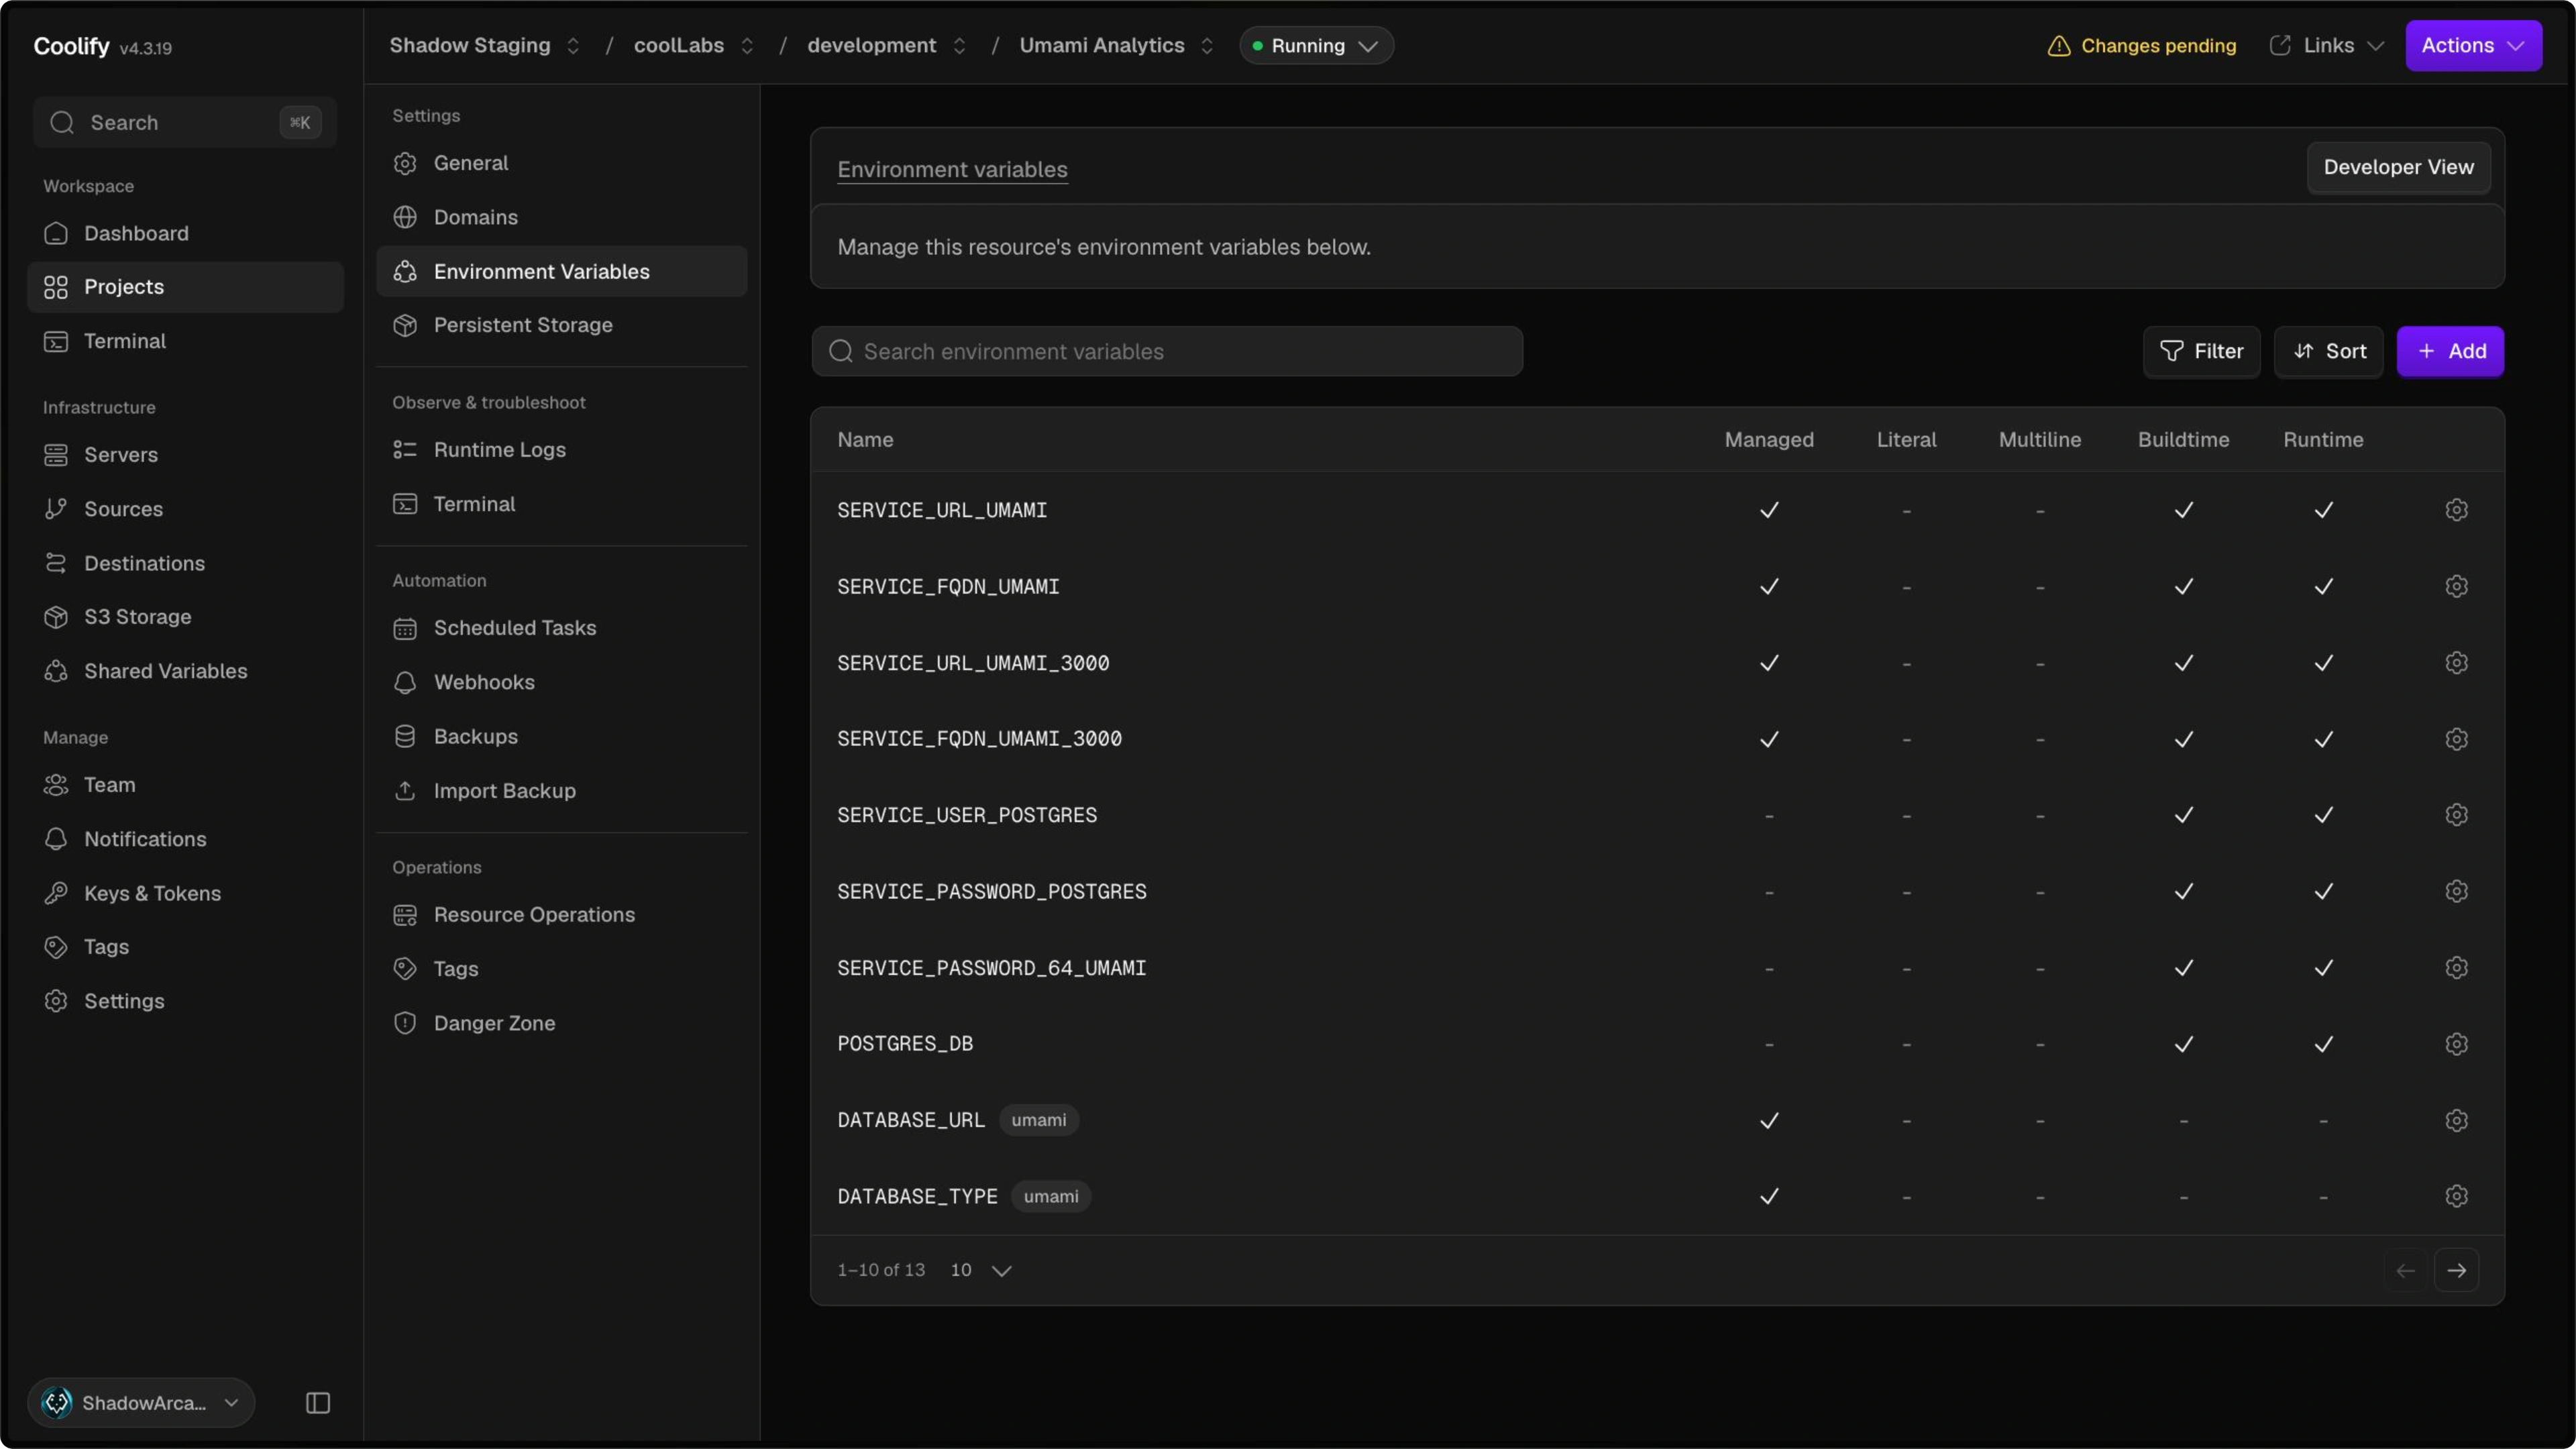Open S3 Storage in sidebar
The width and height of the screenshot is (2576, 1449).
[185, 617]
